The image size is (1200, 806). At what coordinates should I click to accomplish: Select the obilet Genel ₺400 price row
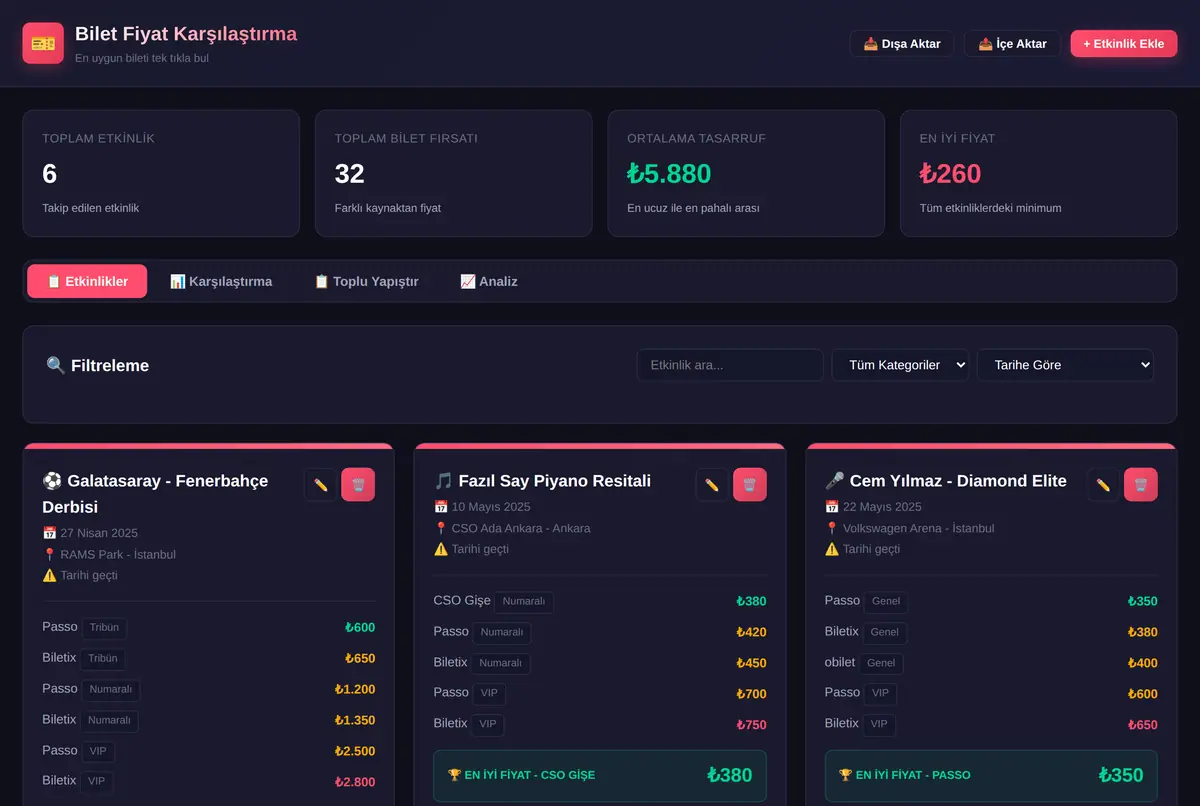coord(991,662)
